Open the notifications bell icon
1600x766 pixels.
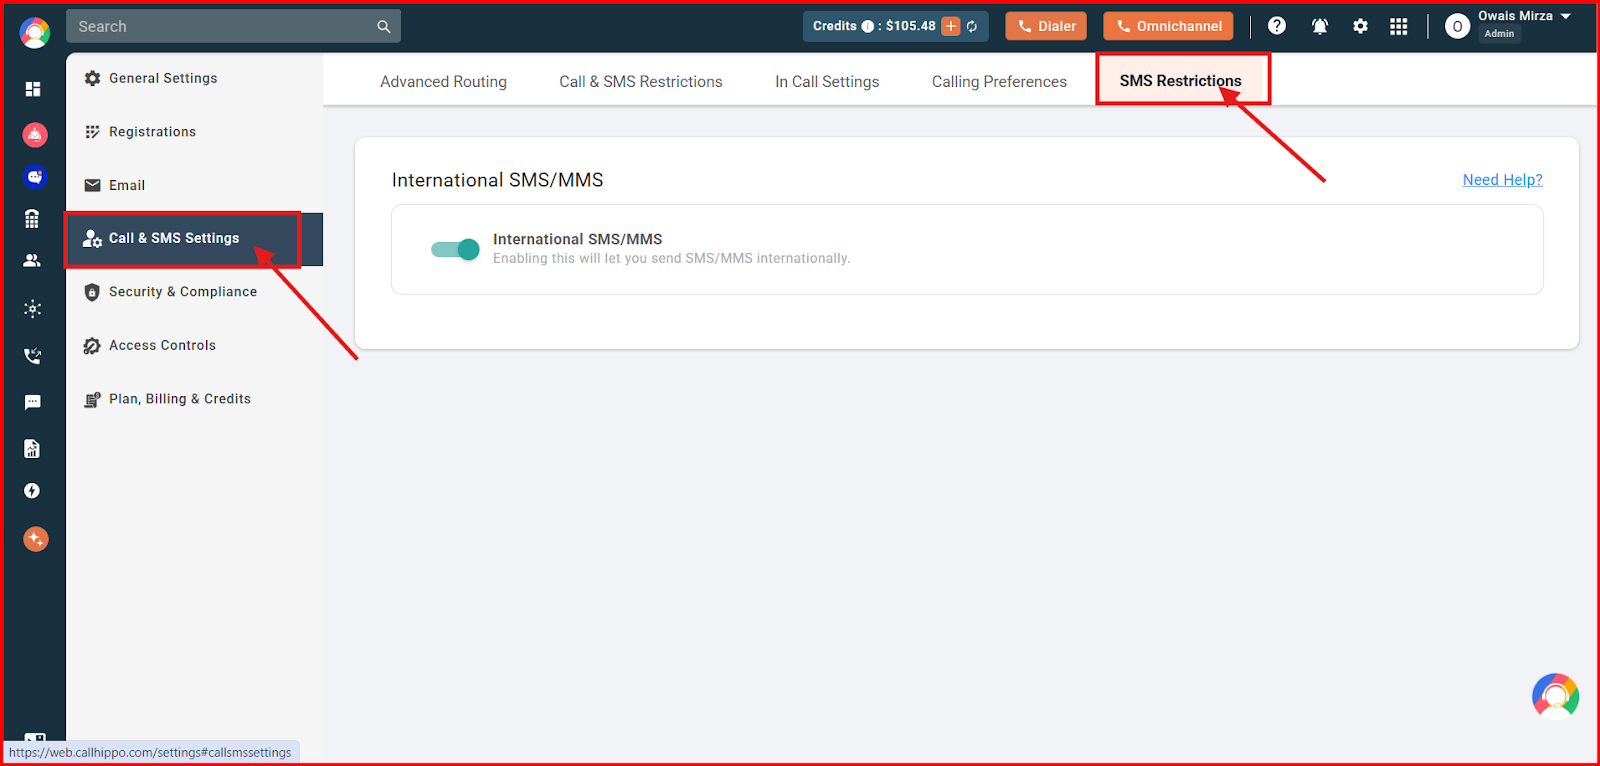[1320, 26]
